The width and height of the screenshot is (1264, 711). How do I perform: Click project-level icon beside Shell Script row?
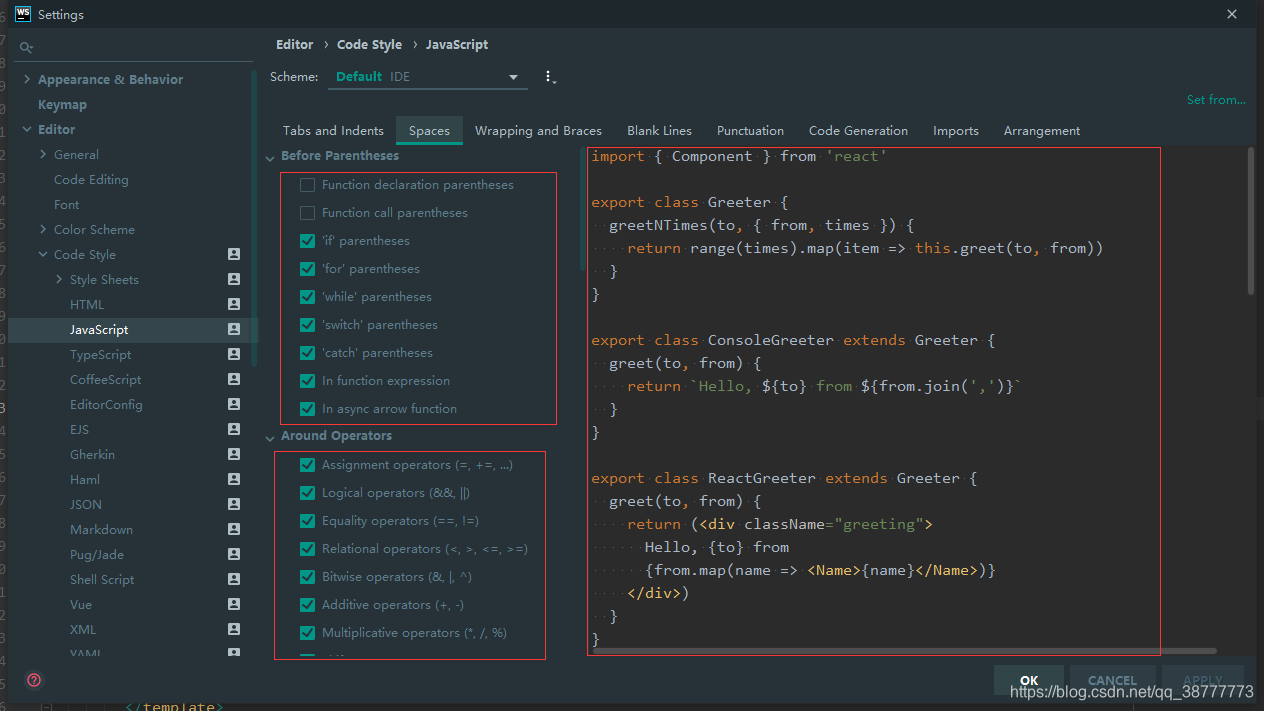(x=234, y=579)
